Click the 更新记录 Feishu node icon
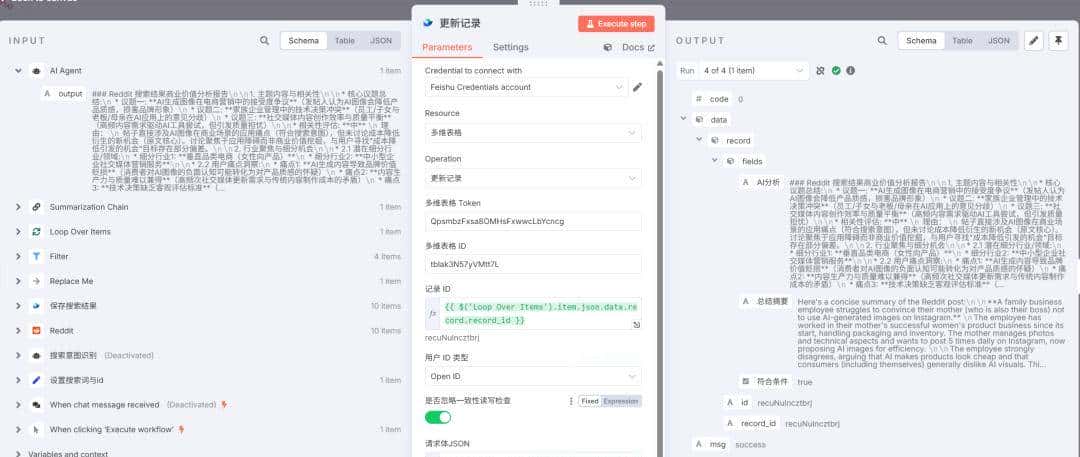 coord(428,23)
